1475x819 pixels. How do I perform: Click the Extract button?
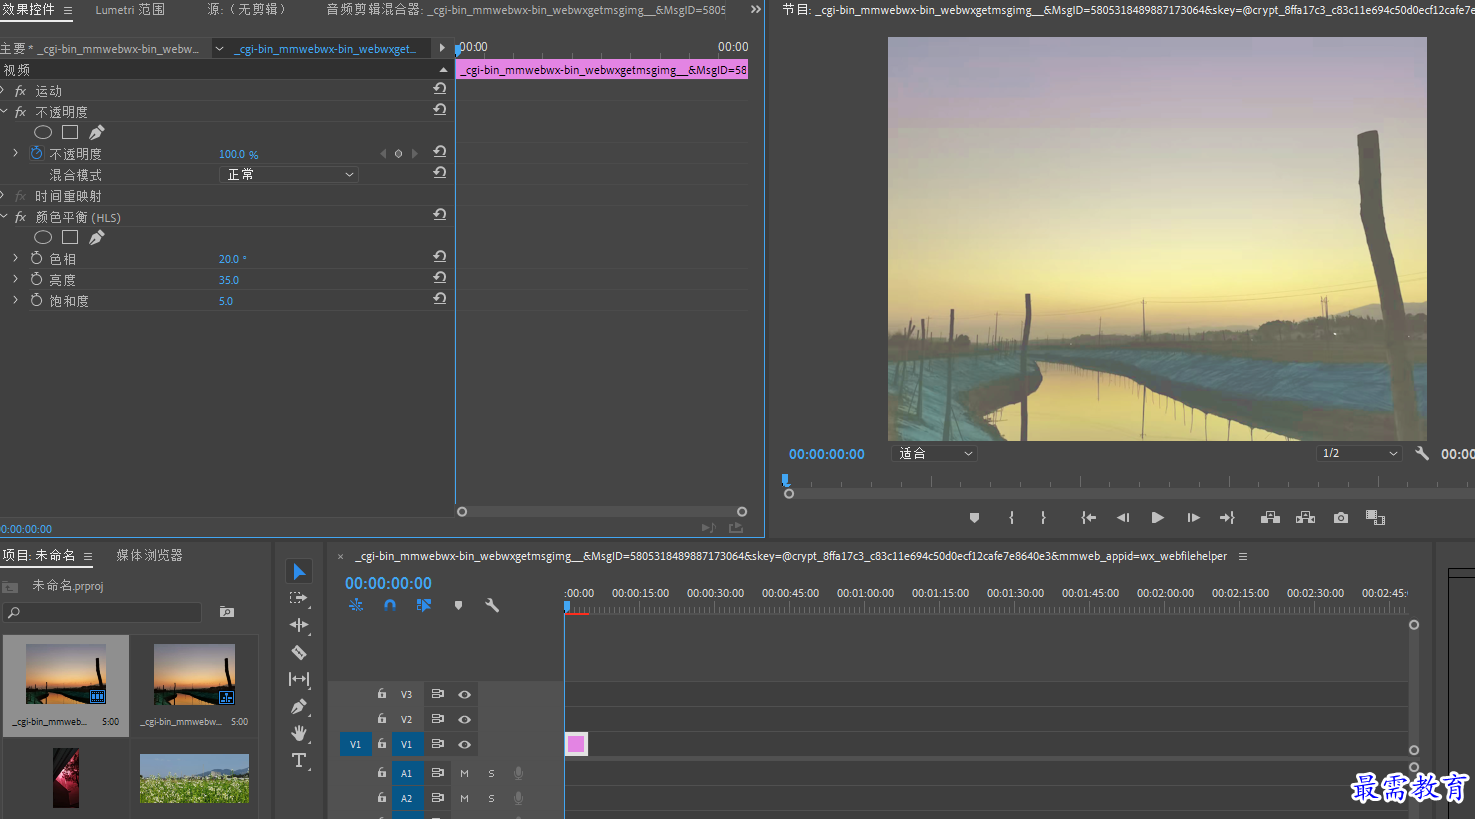coord(1305,518)
